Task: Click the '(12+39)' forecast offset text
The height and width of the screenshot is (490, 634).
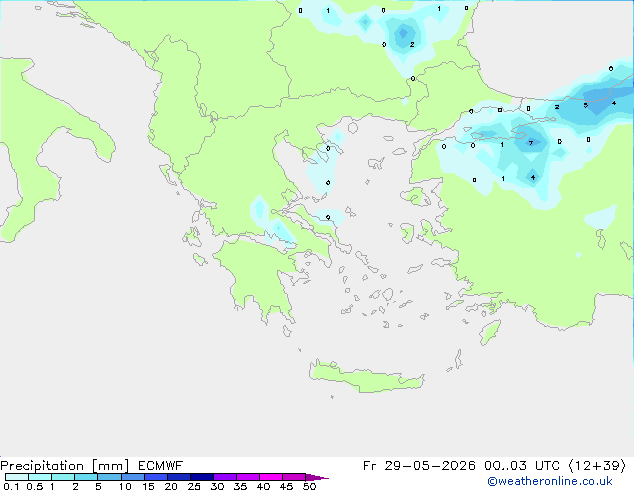Action: 597,466
